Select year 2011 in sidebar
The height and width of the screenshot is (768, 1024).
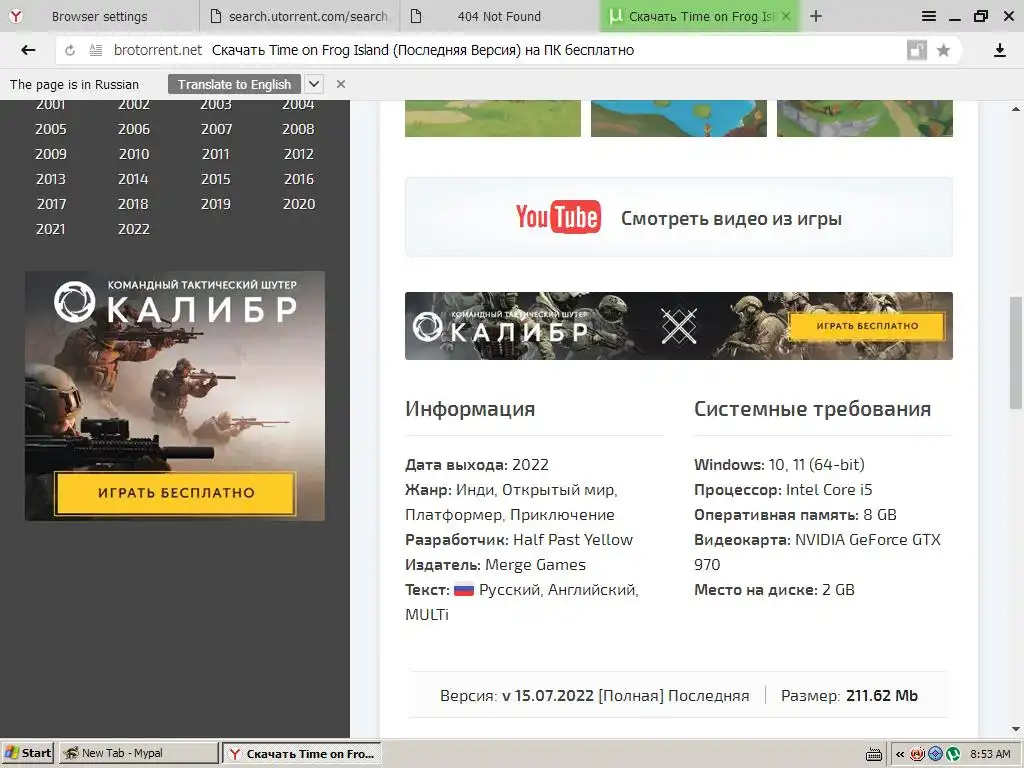click(x=216, y=154)
